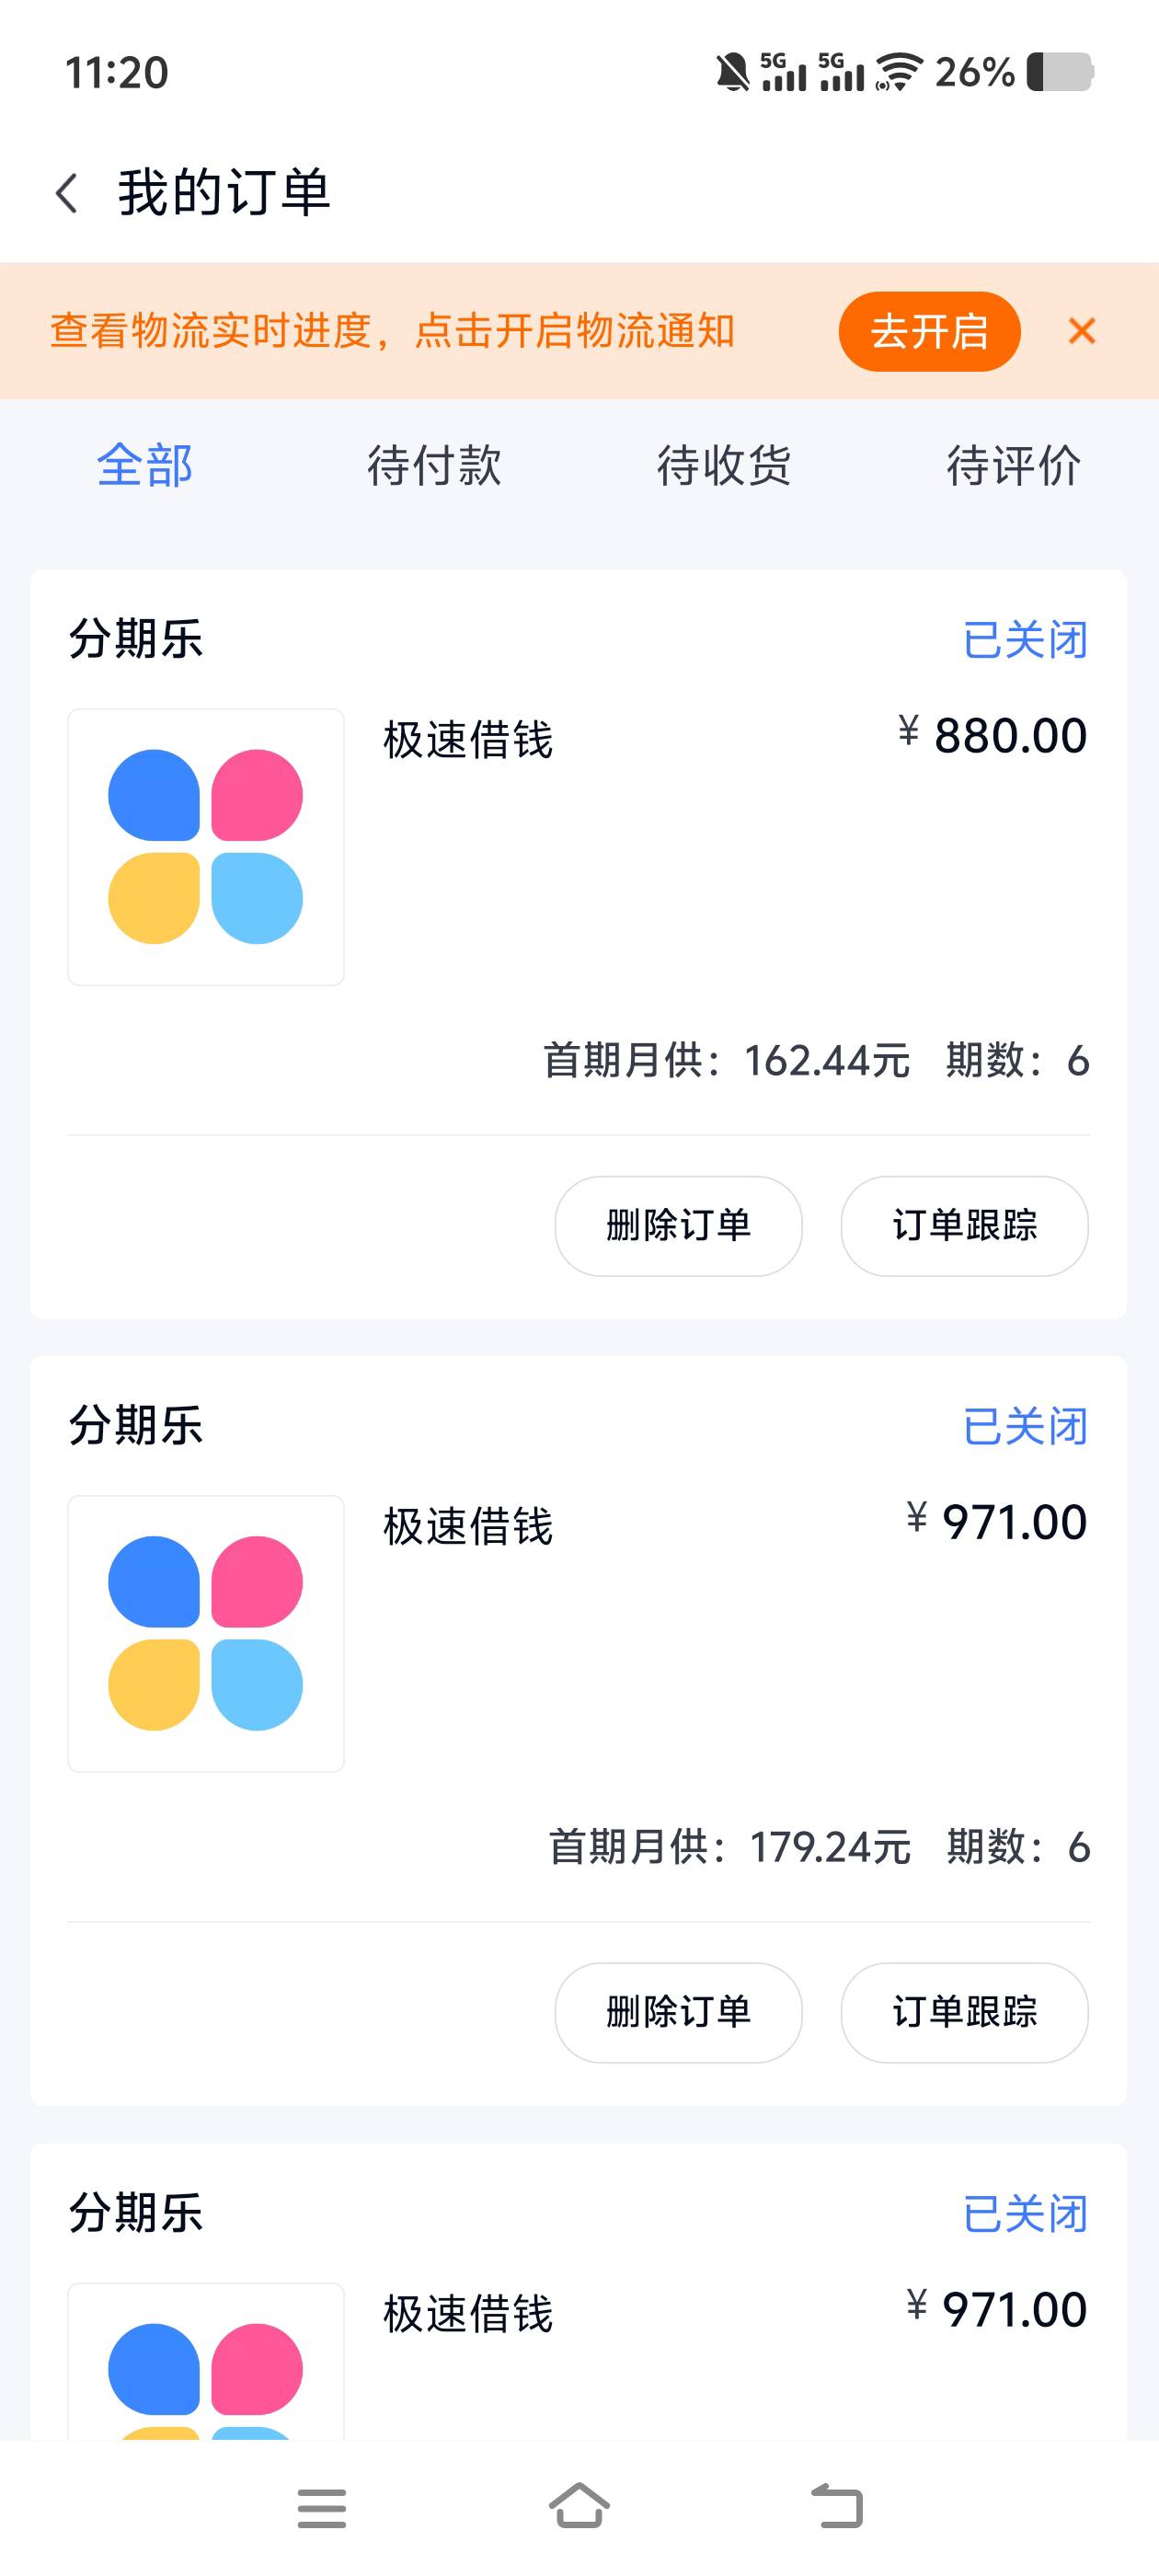Tap the 去开启 button to enable notifications

click(x=929, y=331)
